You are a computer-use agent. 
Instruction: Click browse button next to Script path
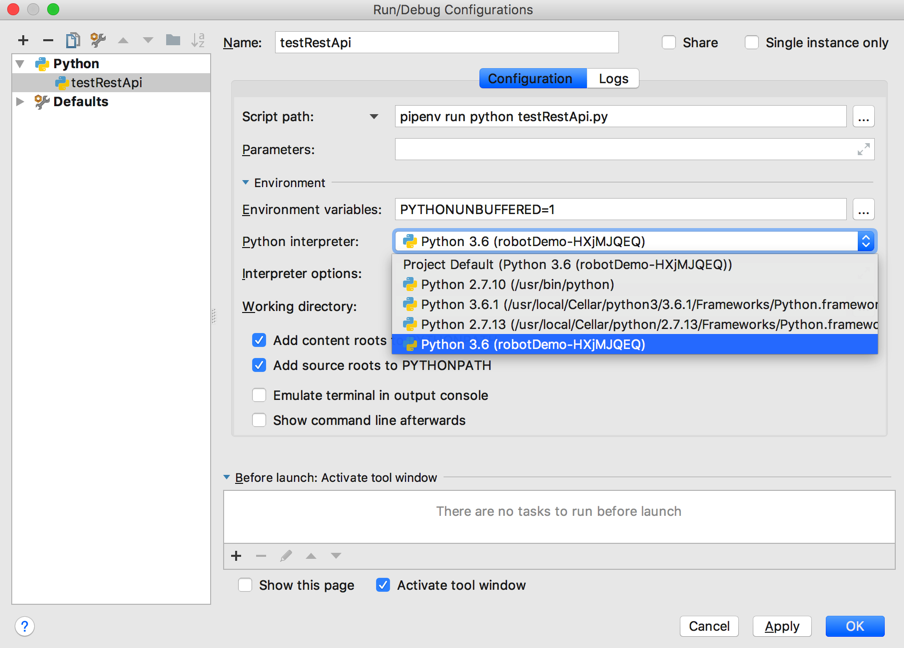(x=863, y=117)
